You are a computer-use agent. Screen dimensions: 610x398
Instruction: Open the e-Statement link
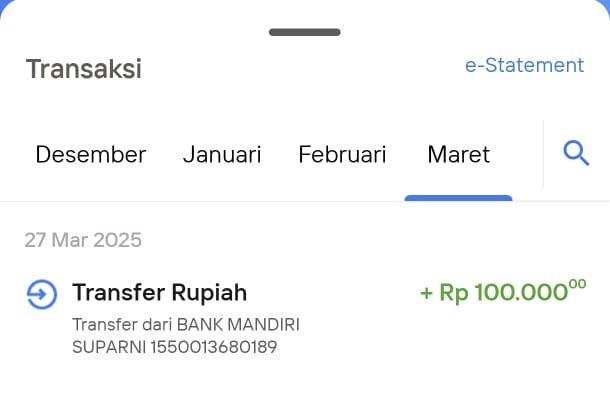524,65
